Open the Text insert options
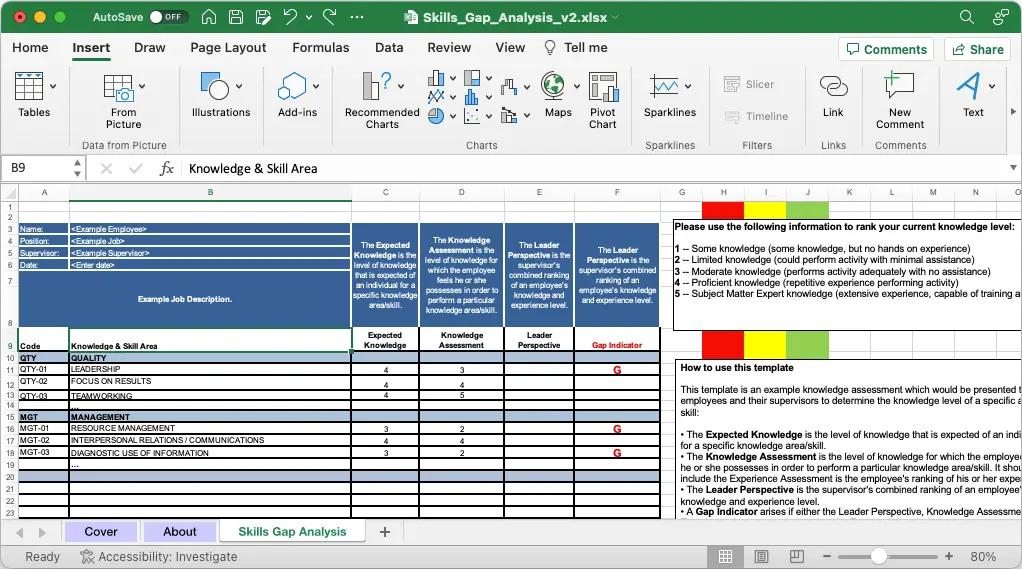1022x569 pixels. pyautogui.click(x=973, y=95)
